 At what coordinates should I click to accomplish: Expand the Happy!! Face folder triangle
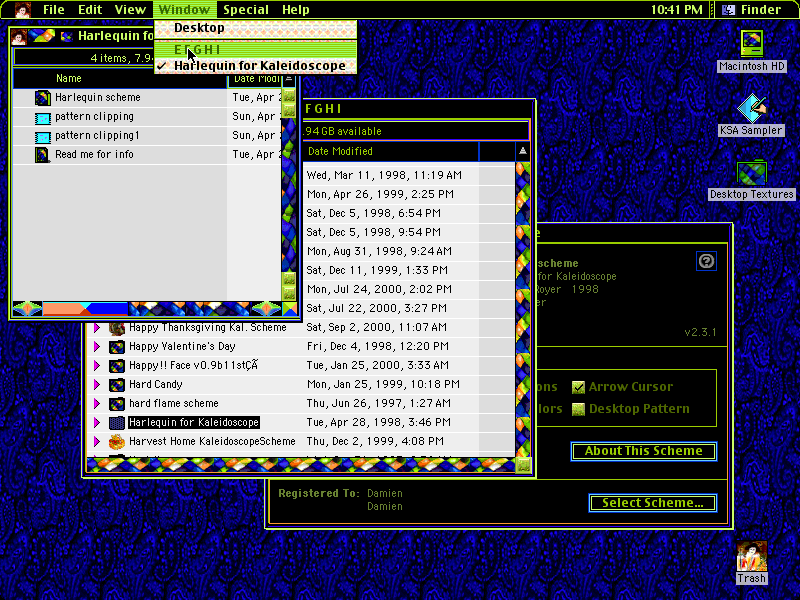click(x=97, y=366)
